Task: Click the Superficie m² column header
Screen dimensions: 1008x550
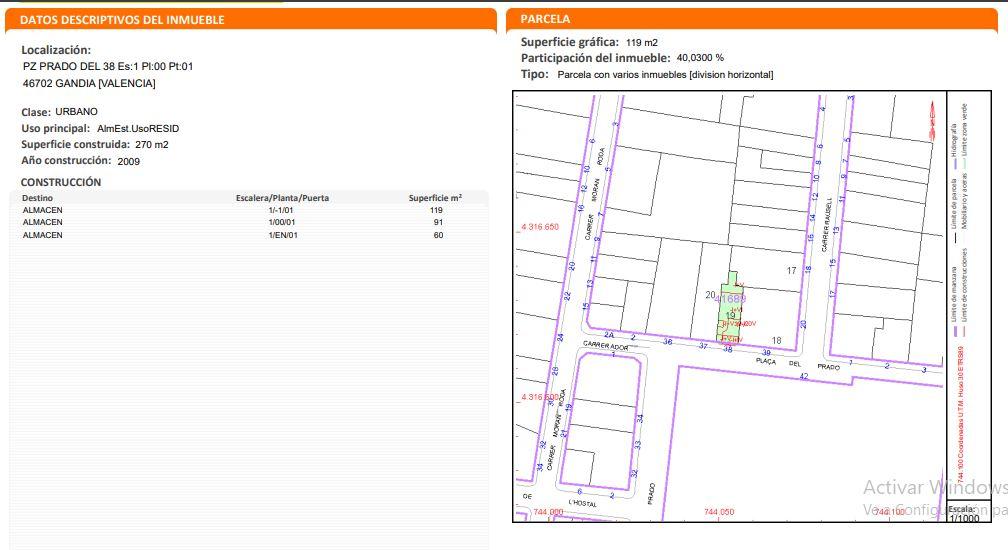Action: pos(435,198)
